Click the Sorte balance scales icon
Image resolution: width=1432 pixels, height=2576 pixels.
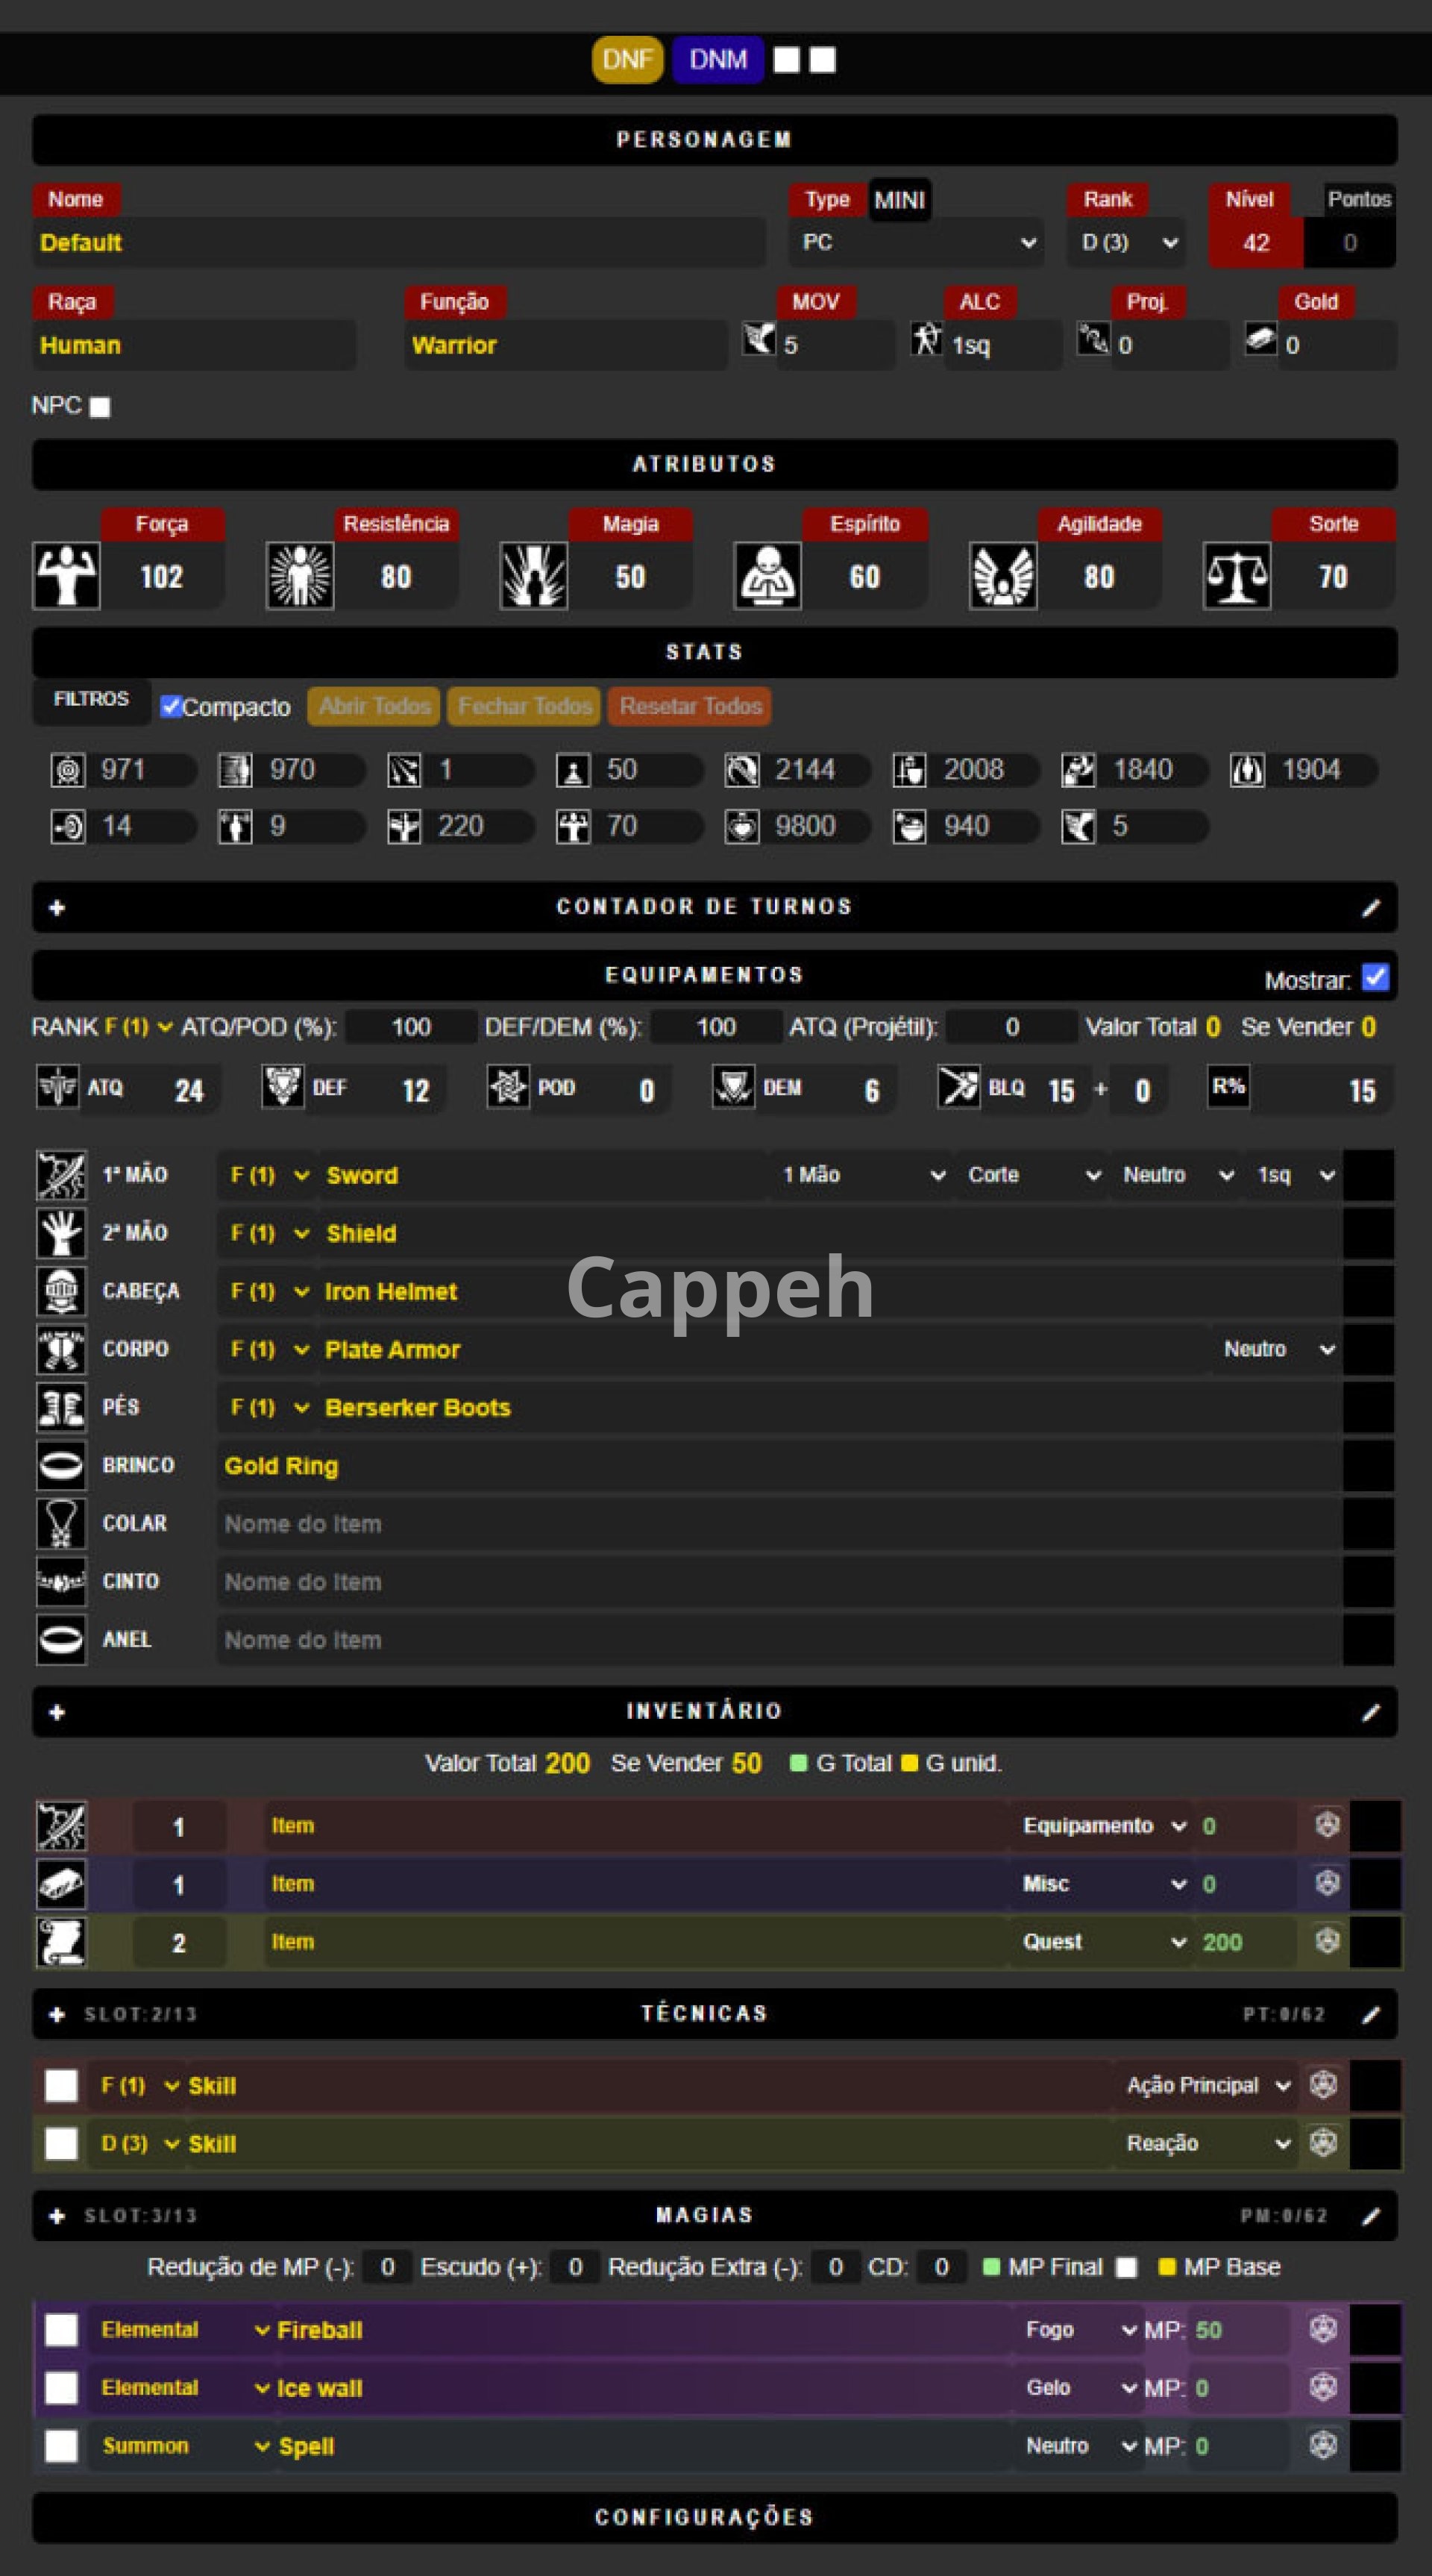tap(1236, 576)
